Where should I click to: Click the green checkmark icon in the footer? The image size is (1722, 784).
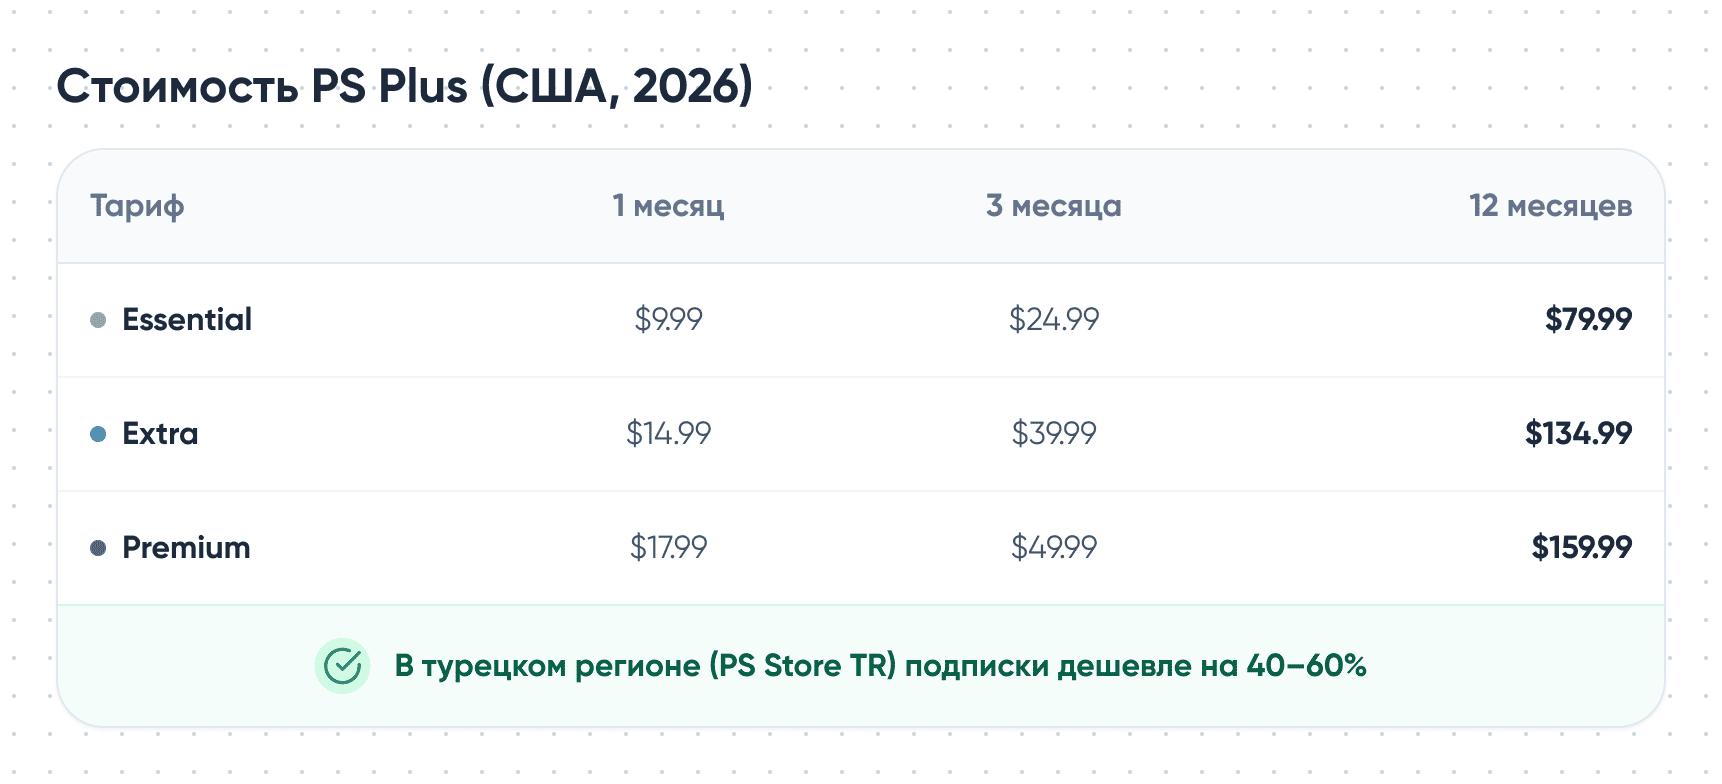pos(342,666)
